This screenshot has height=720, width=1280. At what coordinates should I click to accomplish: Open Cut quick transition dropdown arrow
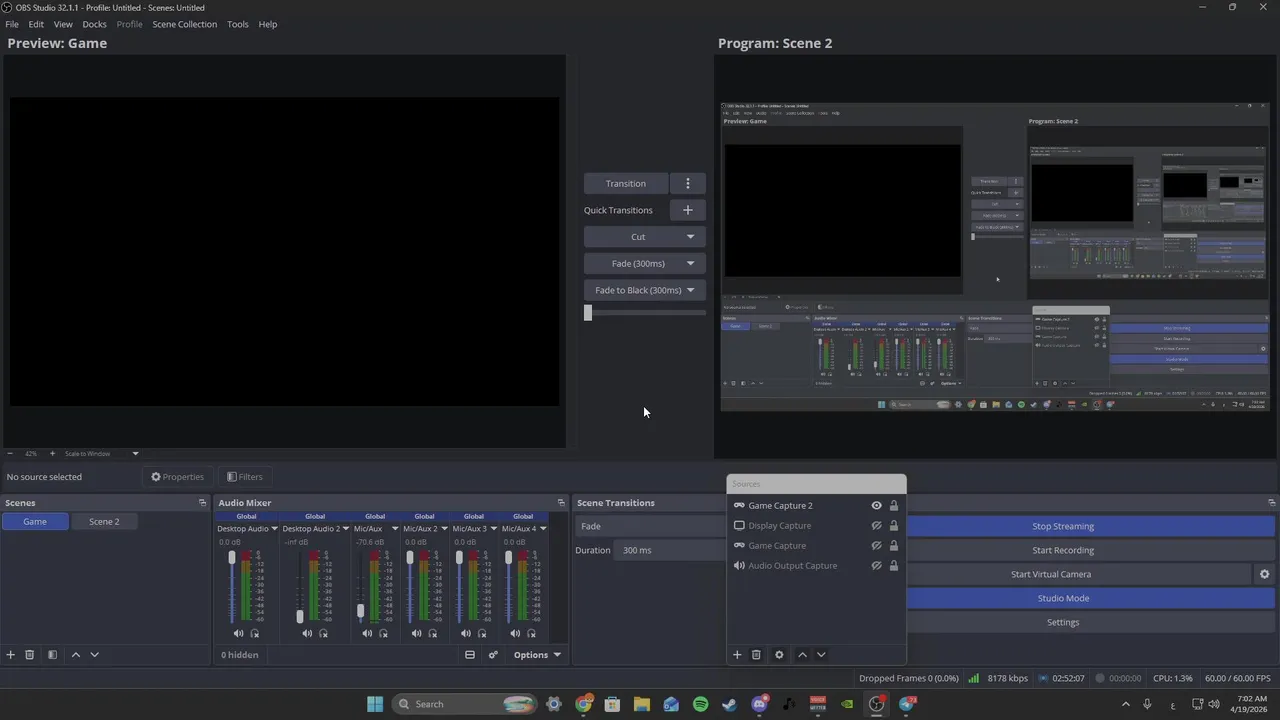click(690, 237)
